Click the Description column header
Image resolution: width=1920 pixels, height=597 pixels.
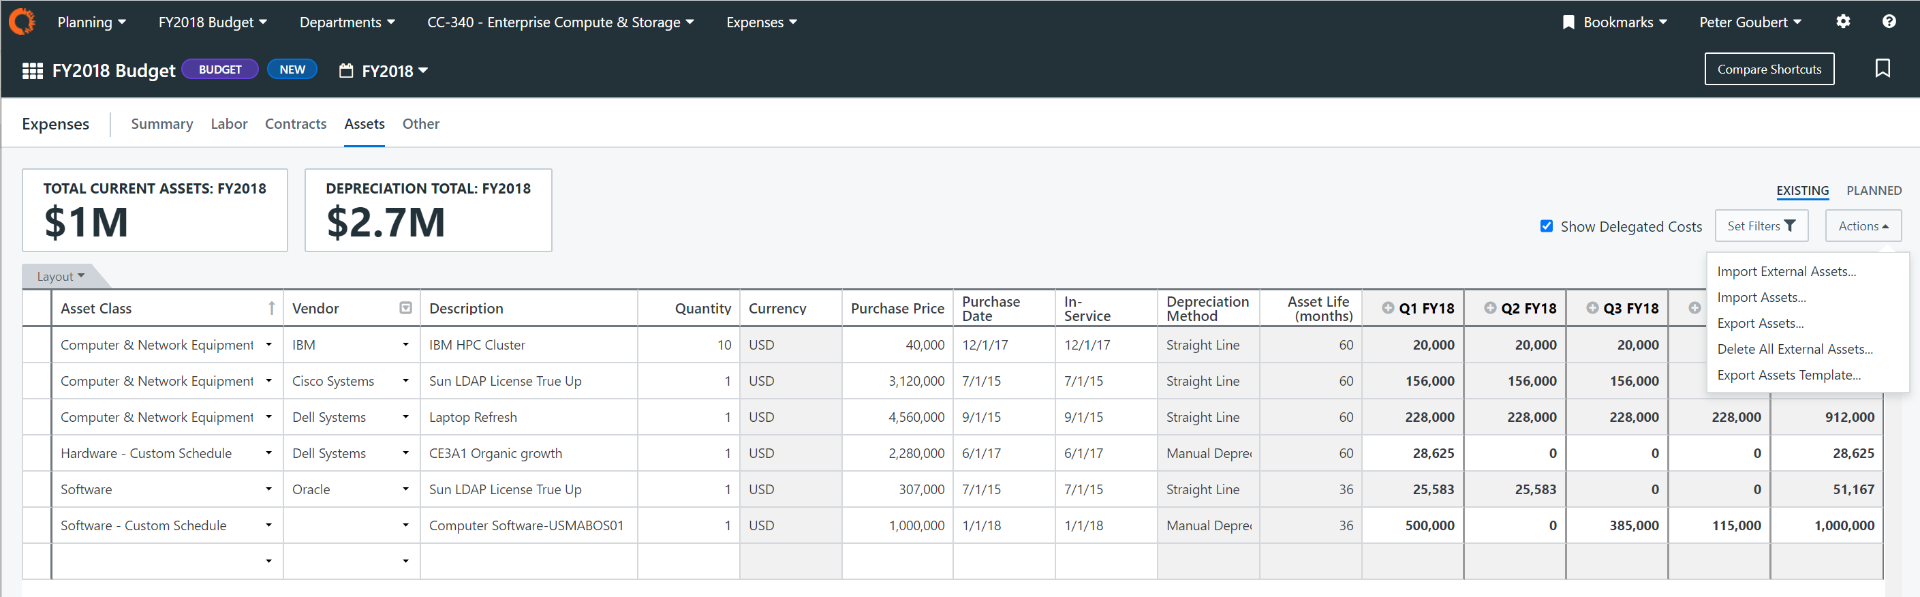[x=529, y=308]
